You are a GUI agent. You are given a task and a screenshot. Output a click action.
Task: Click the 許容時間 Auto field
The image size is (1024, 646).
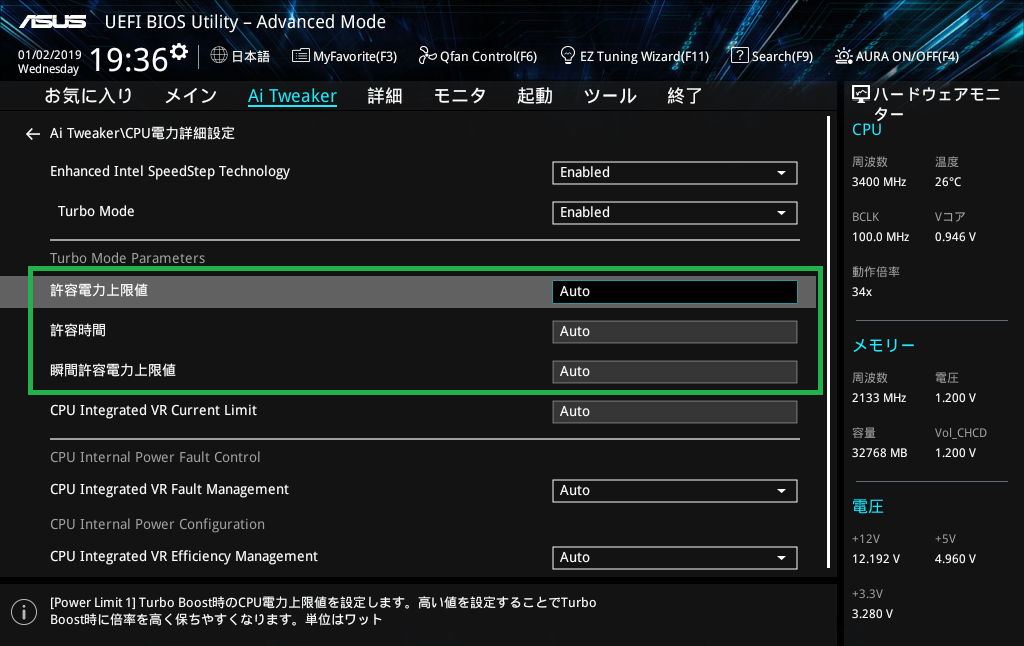click(675, 332)
